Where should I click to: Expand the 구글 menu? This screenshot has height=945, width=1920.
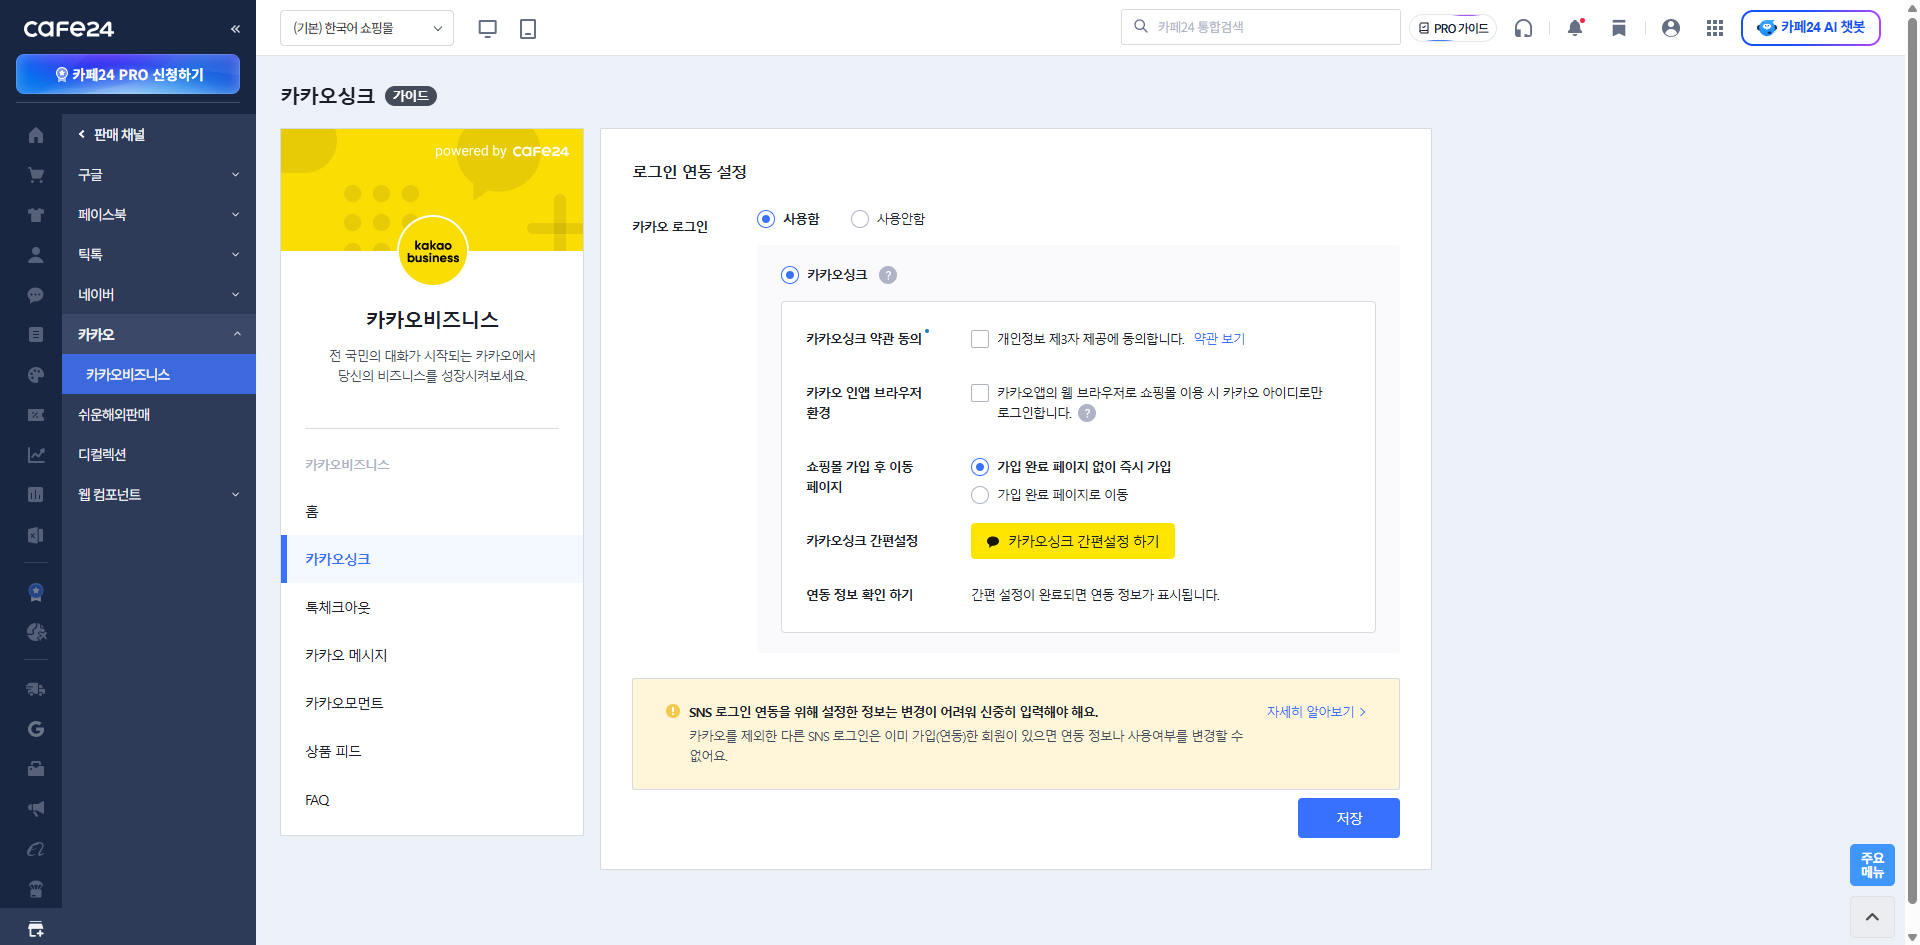pyautogui.click(x=159, y=175)
